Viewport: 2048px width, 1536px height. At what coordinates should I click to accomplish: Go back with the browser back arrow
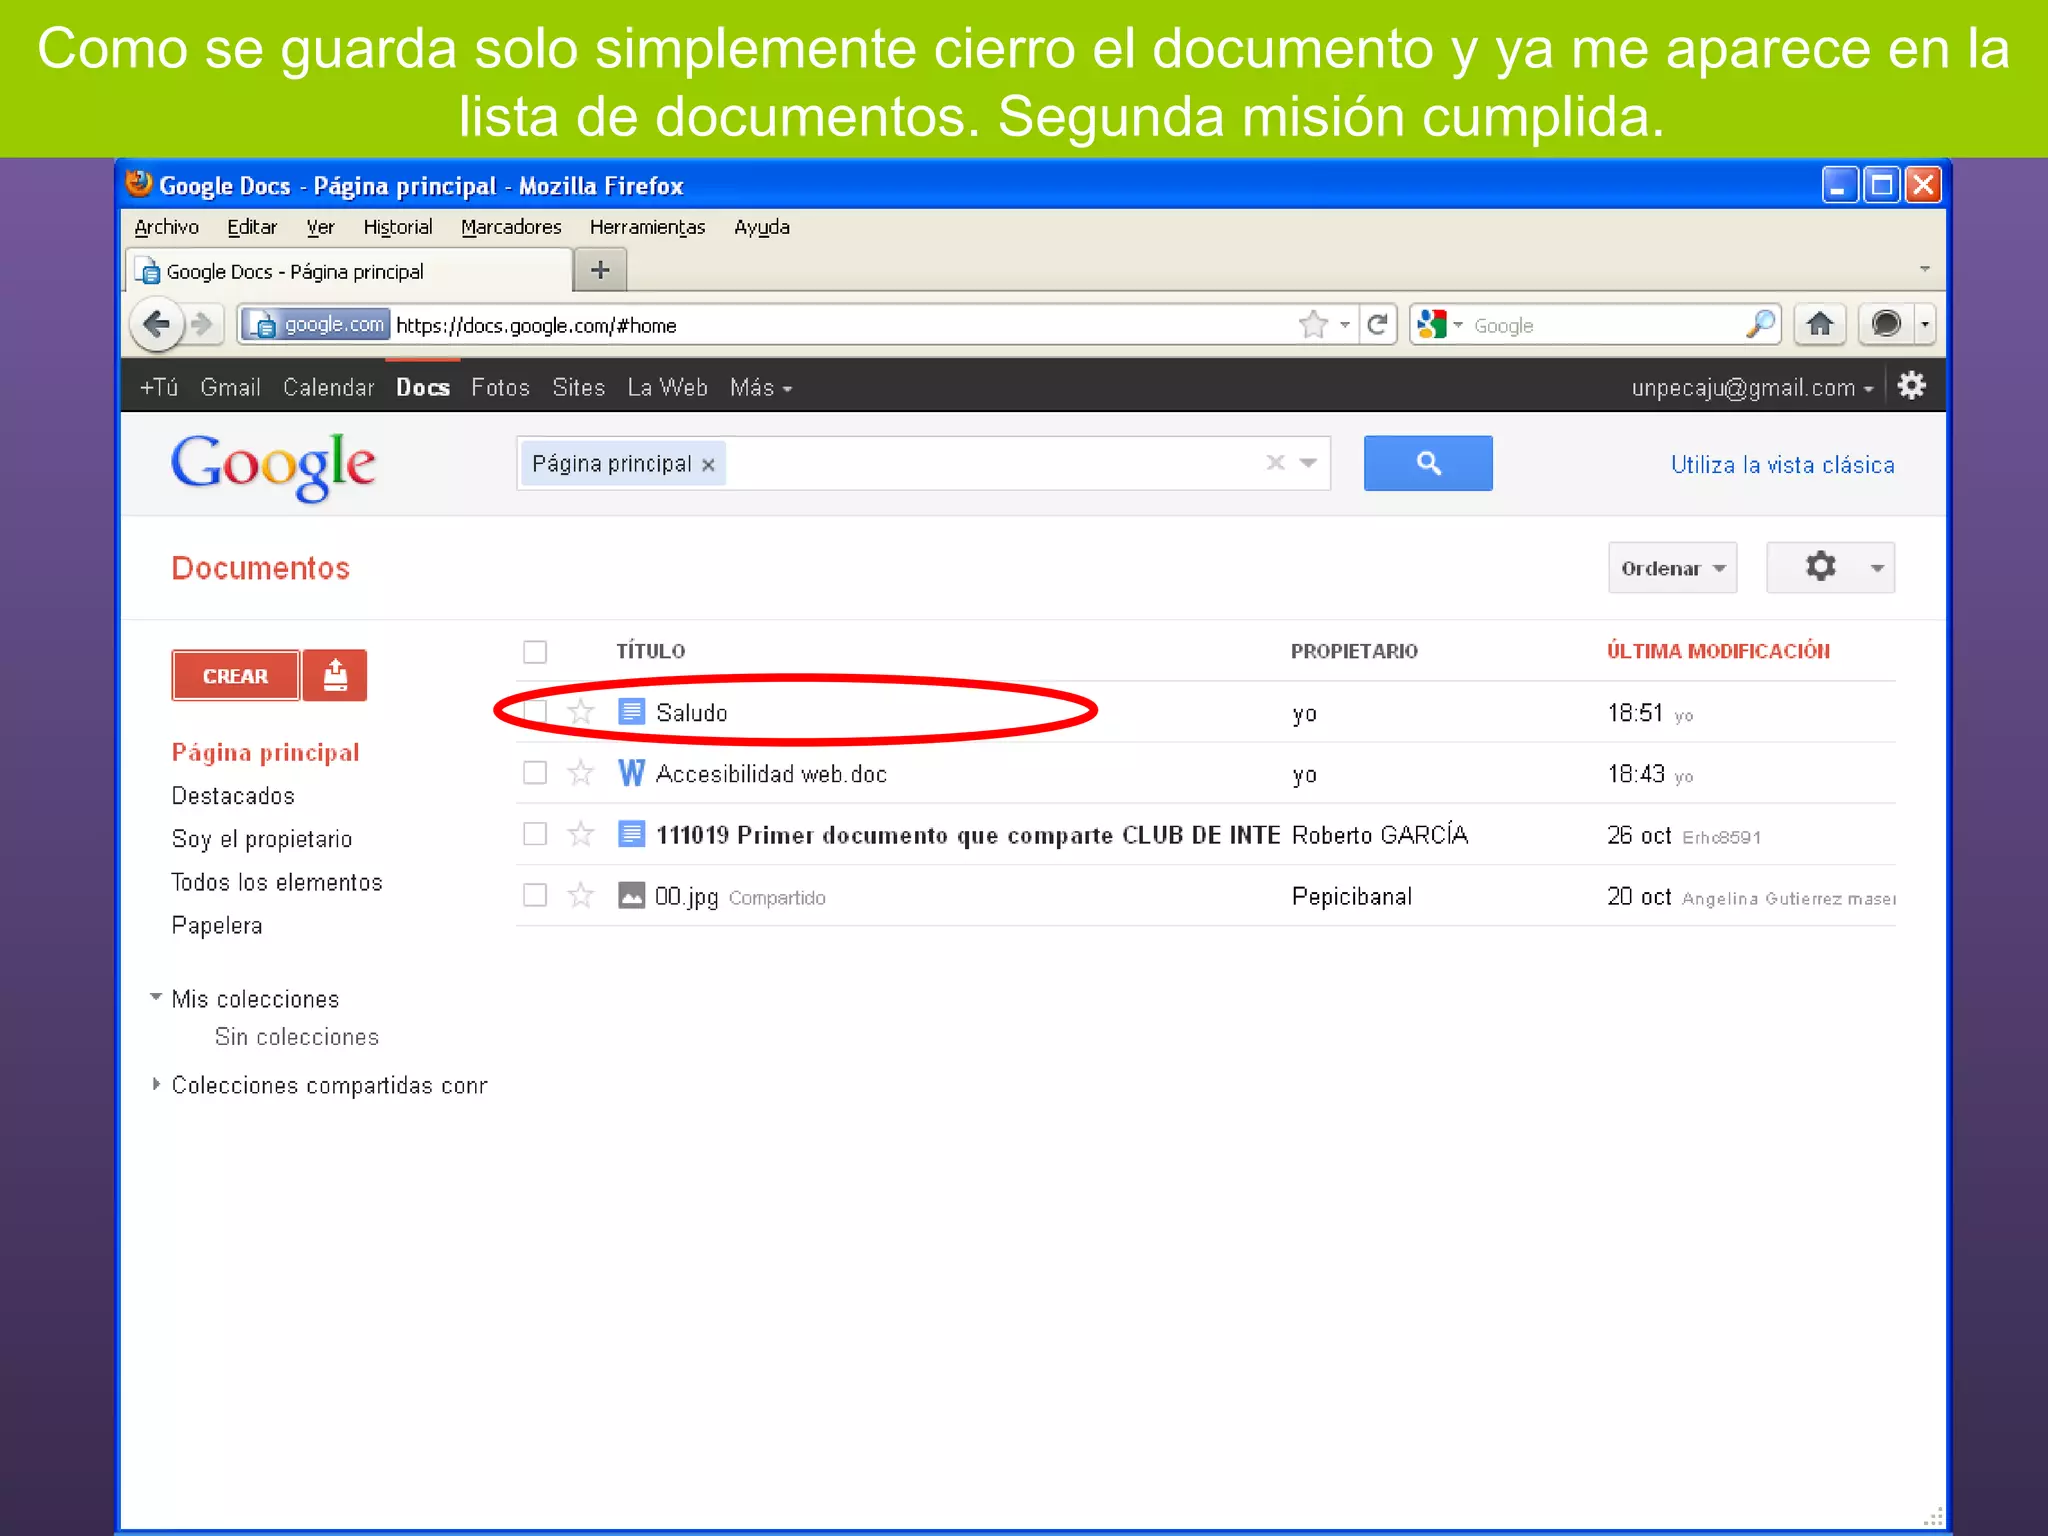click(156, 324)
